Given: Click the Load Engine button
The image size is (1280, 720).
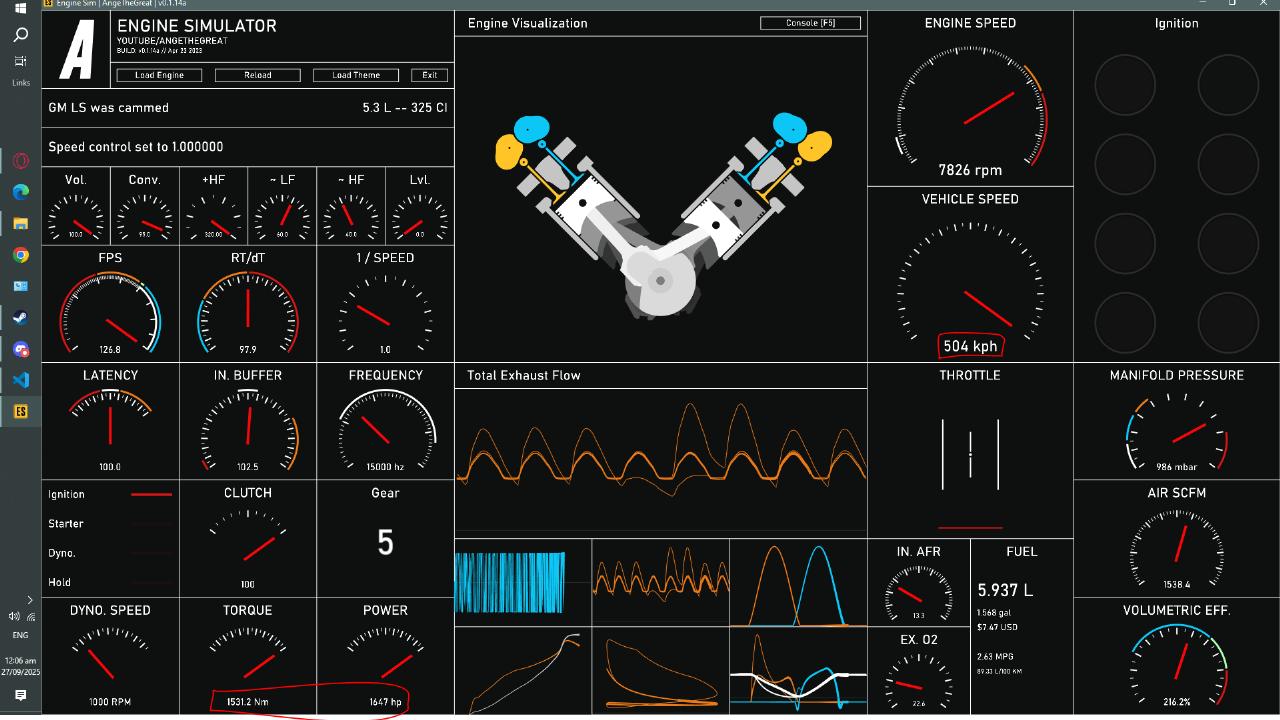Looking at the screenshot, I should (159, 75).
